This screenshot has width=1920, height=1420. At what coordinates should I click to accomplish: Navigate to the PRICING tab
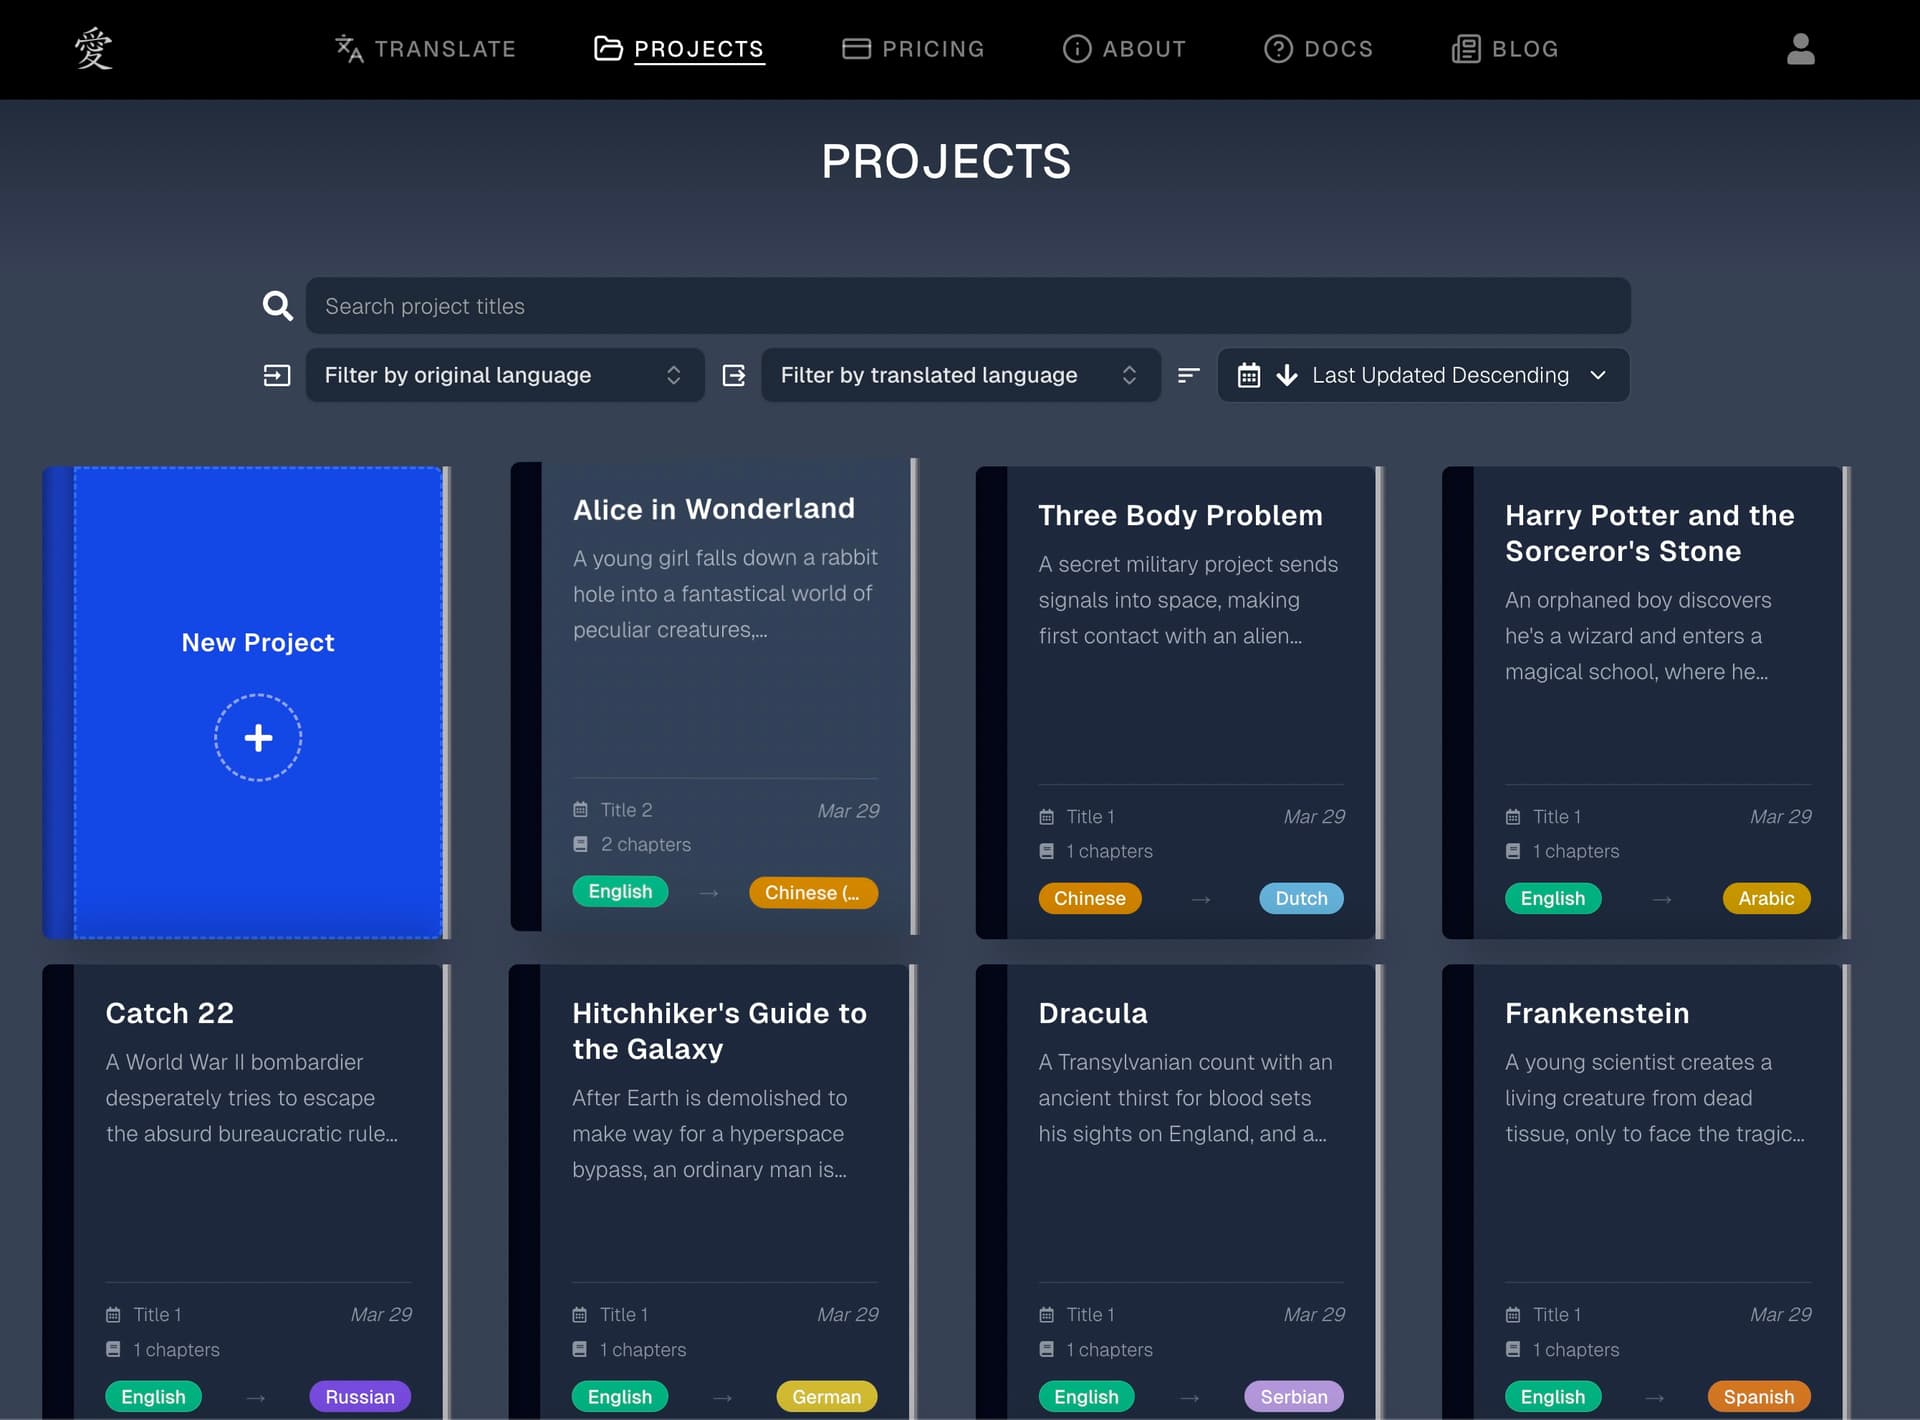point(933,49)
